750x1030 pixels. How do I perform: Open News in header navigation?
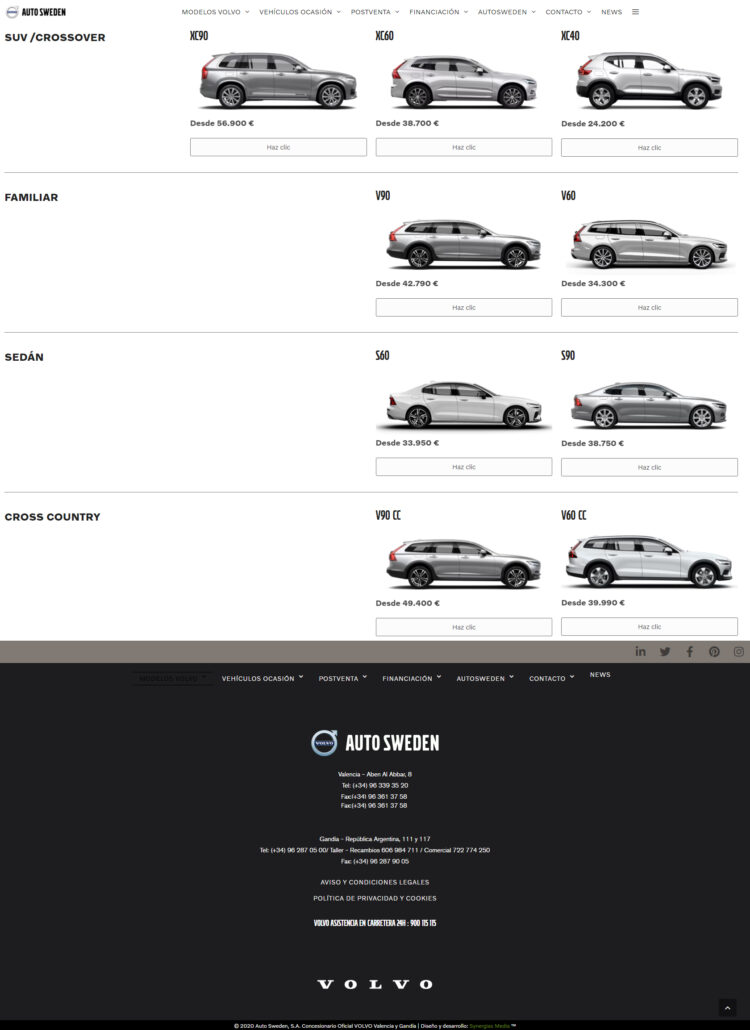tap(611, 12)
